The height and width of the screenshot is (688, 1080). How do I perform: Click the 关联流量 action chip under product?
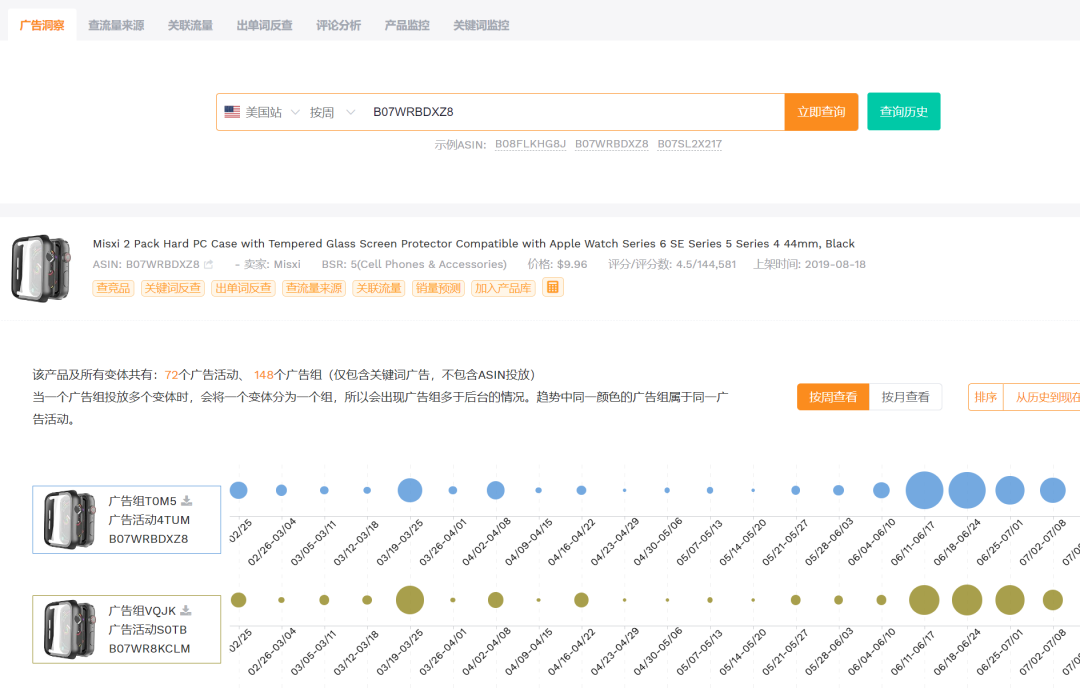[x=379, y=287]
